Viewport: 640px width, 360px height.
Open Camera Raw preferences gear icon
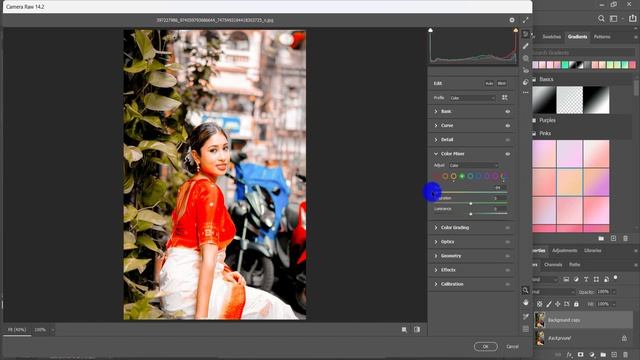click(512, 20)
